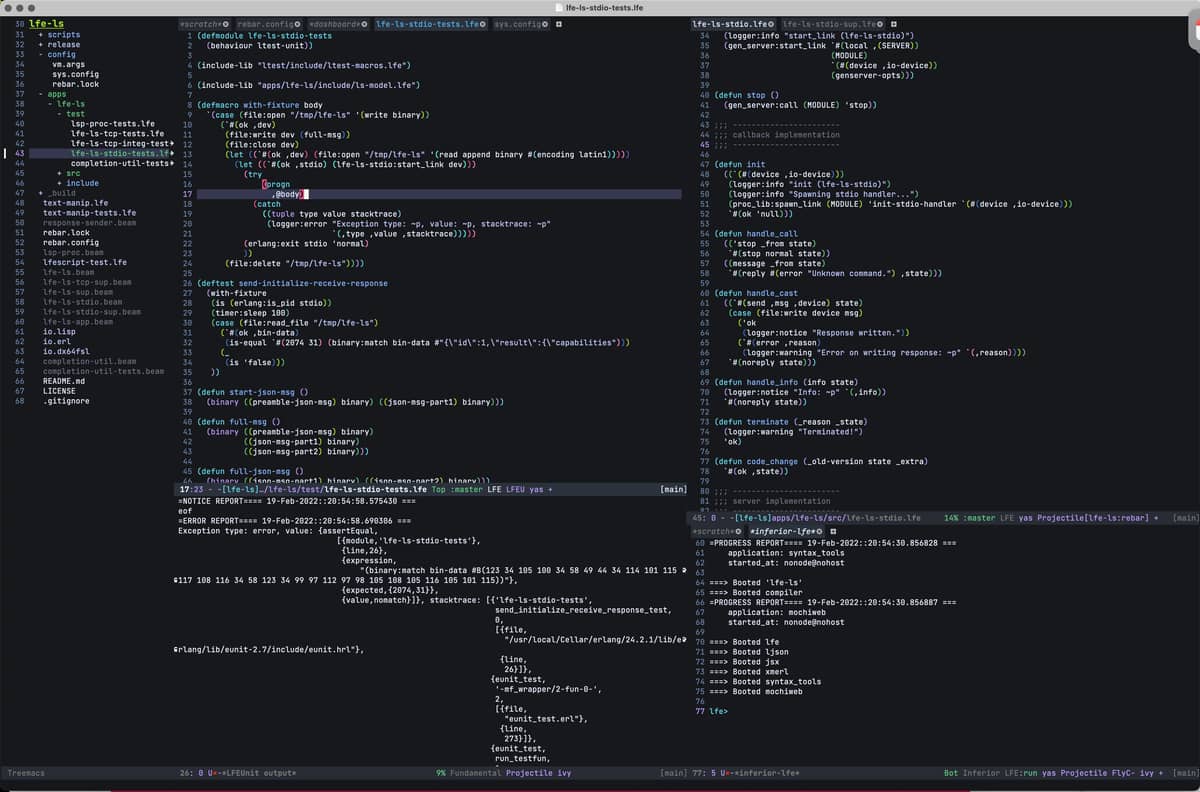Select the lfe-ls project root in Treemacs

tap(44, 23)
